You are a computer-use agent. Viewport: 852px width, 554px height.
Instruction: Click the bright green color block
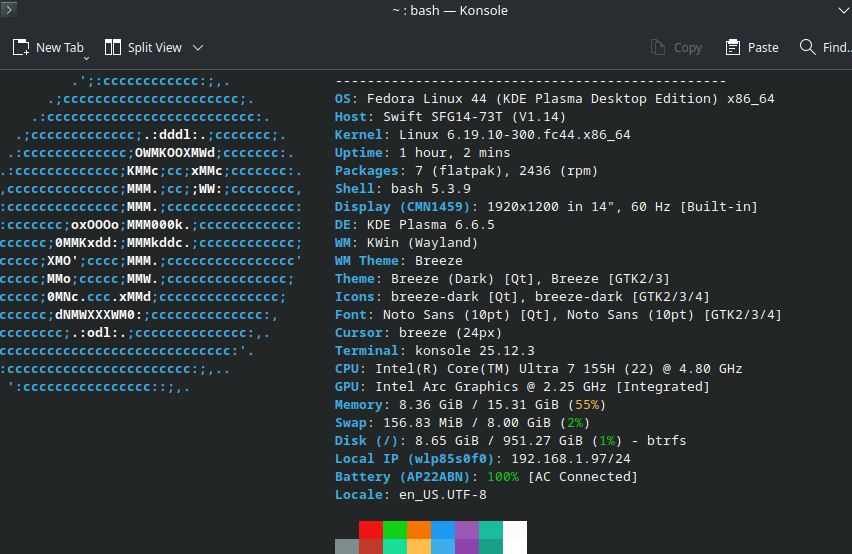tap(395, 530)
